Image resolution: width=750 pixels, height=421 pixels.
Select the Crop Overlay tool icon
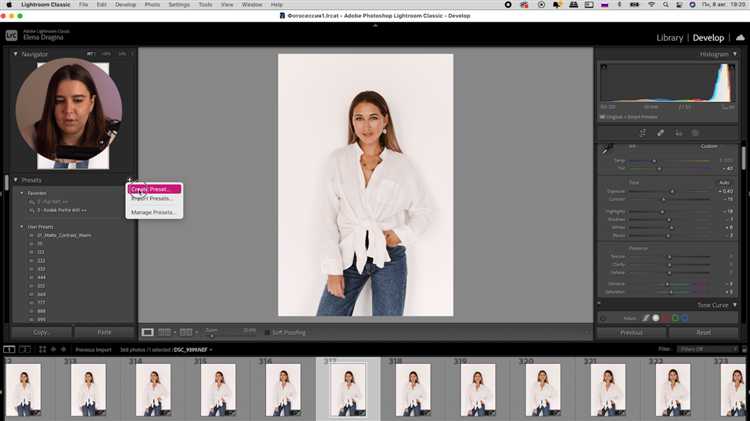coord(642,132)
